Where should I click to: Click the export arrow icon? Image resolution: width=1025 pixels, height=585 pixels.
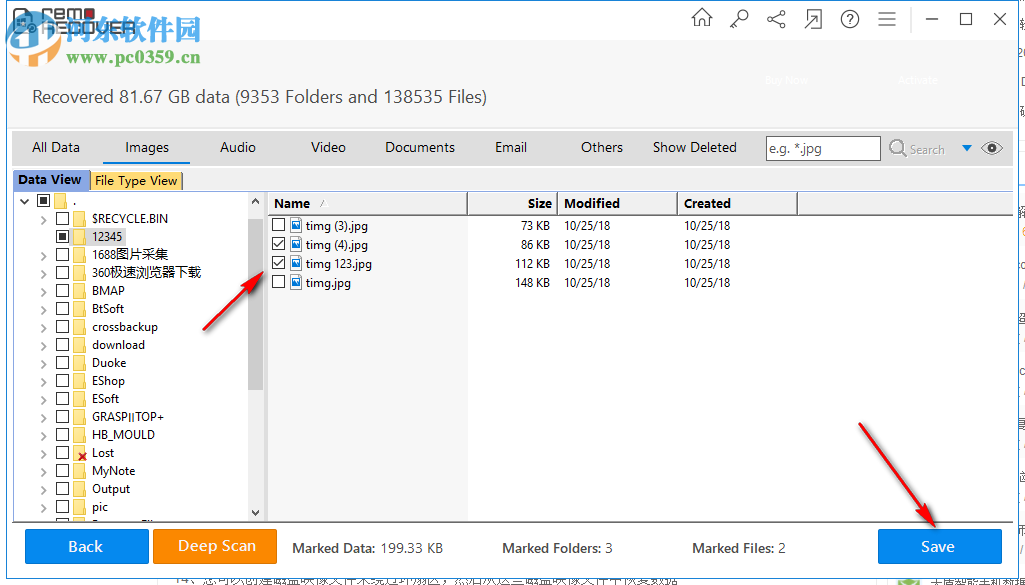click(813, 20)
